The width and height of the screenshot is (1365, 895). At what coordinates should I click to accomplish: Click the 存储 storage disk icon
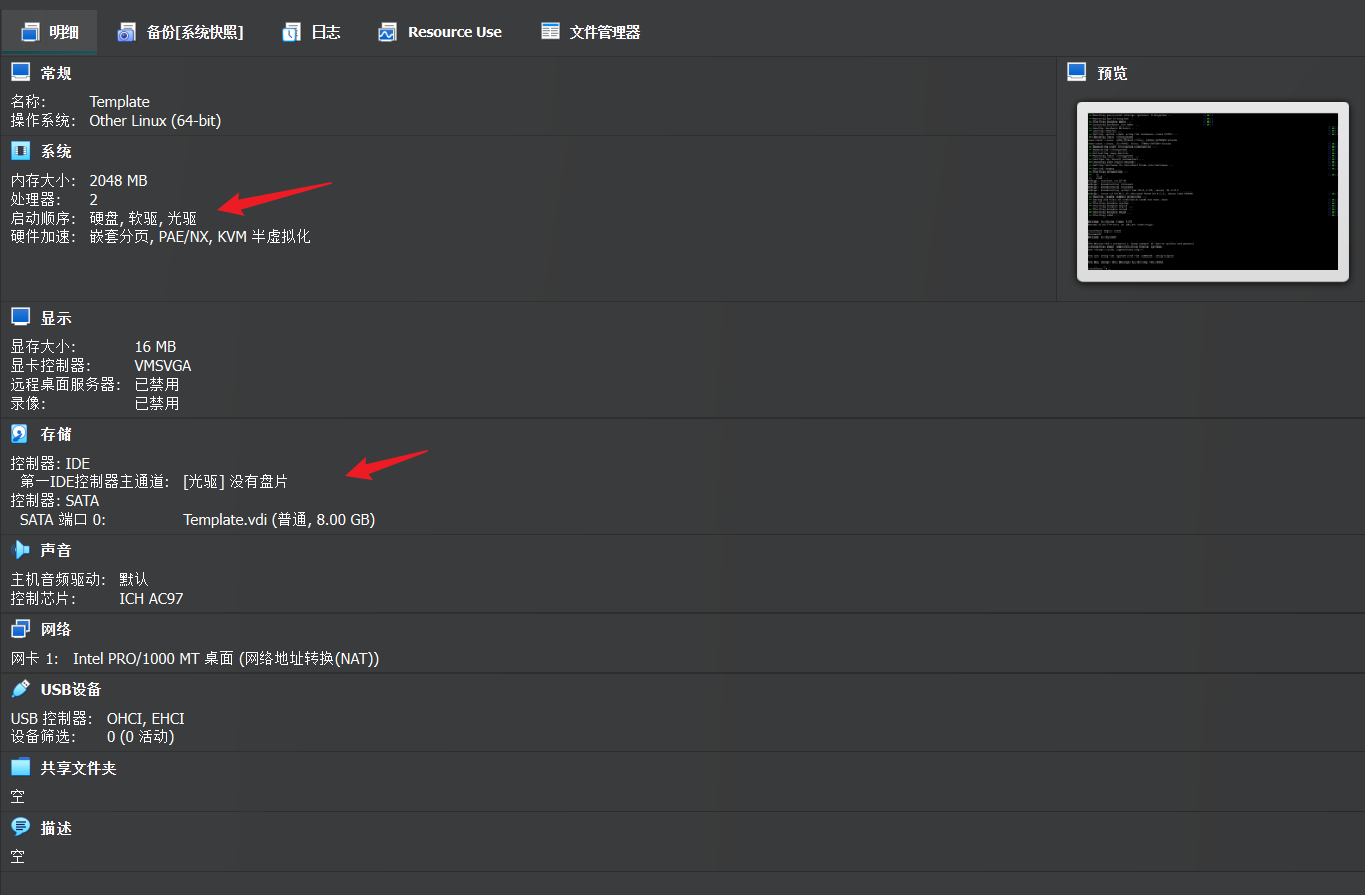[x=20, y=434]
